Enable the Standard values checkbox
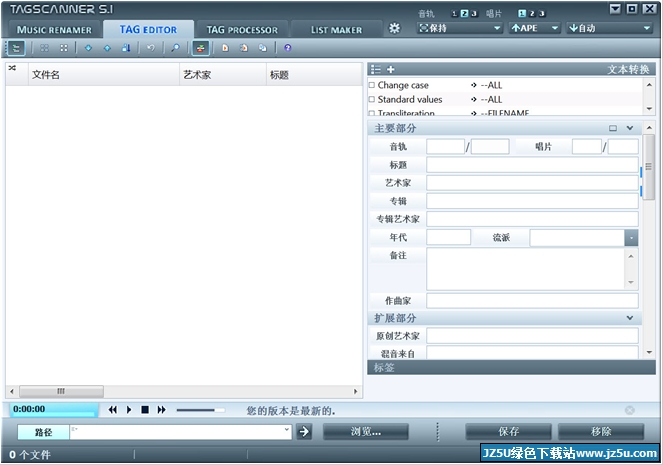 pos(372,99)
